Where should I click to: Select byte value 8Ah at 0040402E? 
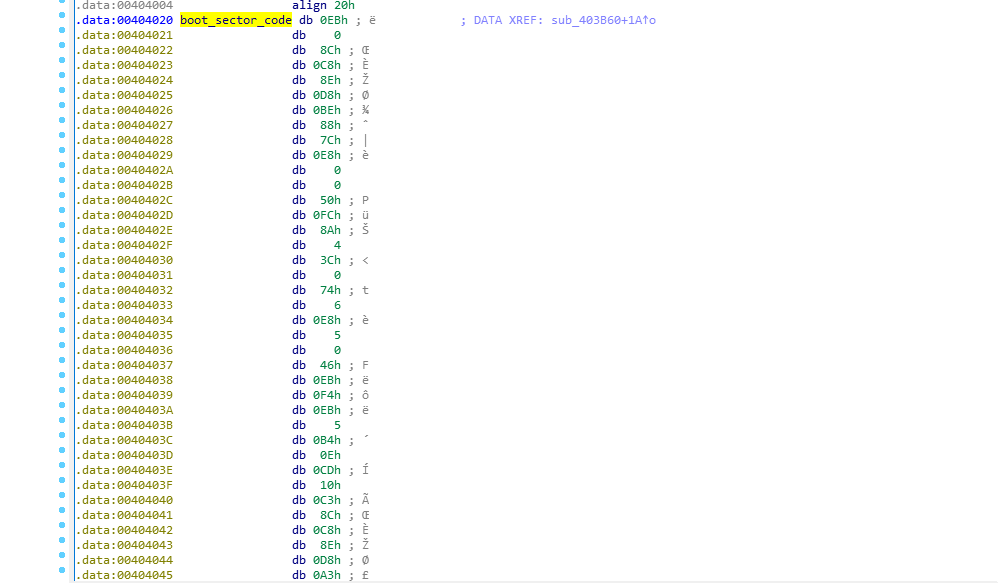coord(330,230)
